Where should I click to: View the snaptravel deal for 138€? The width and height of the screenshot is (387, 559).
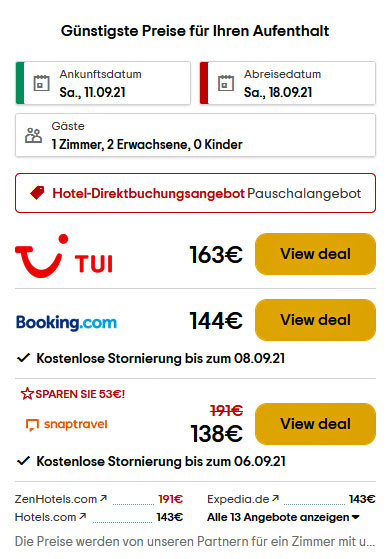pyautogui.click(x=315, y=424)
